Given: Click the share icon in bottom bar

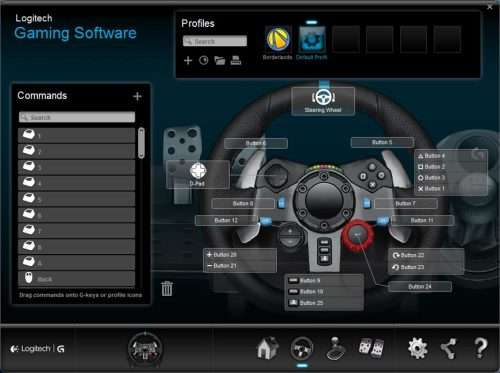Looking at the screenshot, I should click(x=448, y=349).
